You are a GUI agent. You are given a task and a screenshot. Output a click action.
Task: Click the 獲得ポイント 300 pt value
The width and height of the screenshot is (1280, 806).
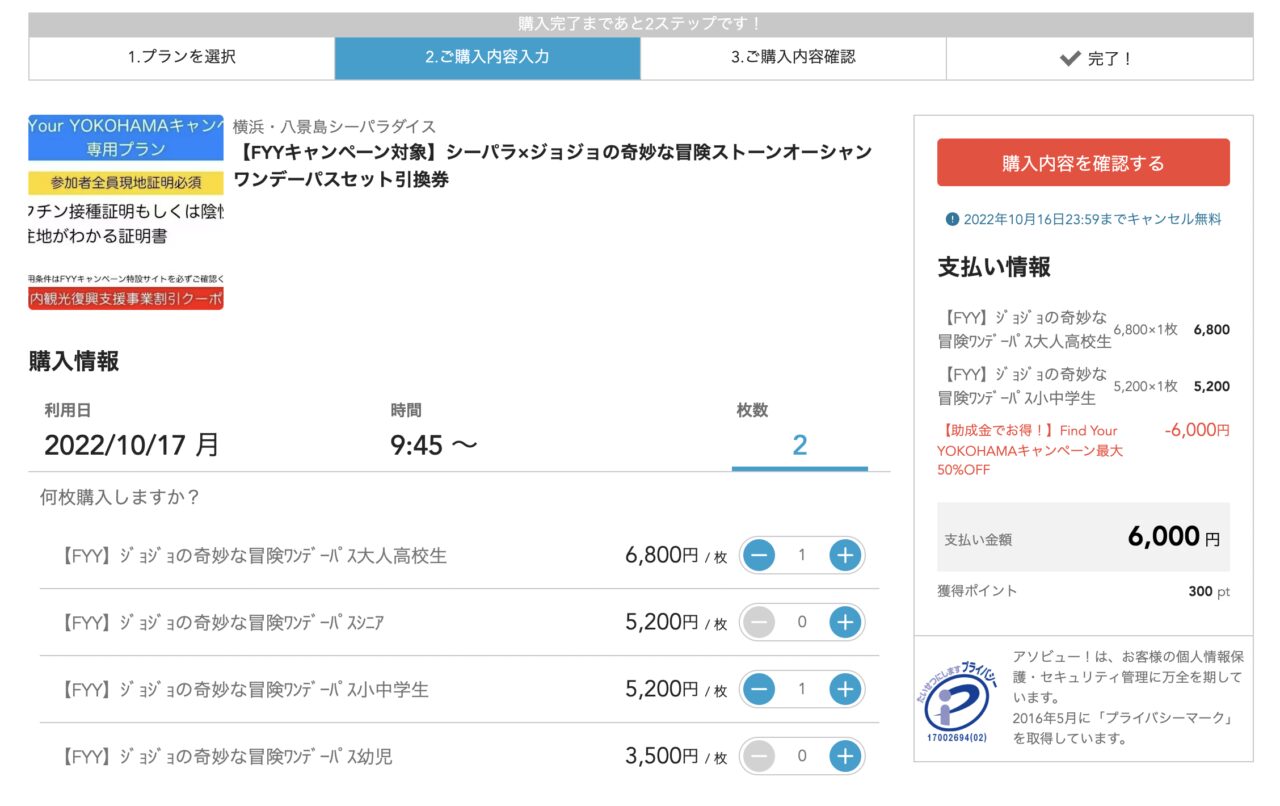click(x=1209, y=591)
